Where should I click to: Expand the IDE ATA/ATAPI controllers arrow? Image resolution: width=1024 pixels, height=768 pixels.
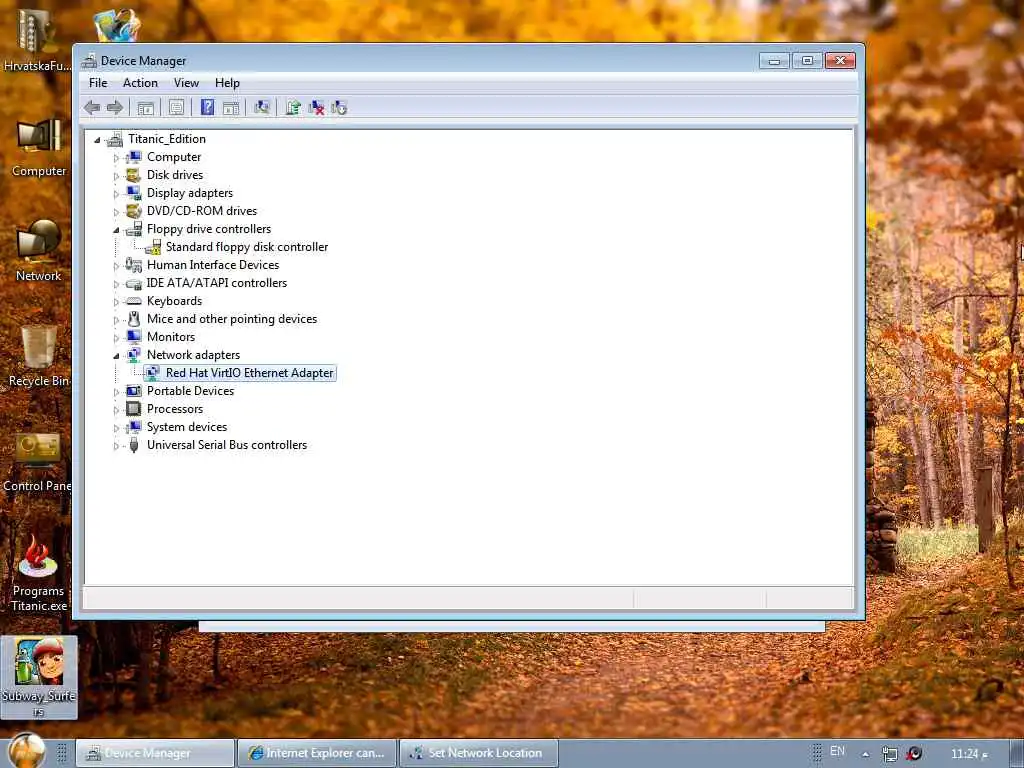116,283
